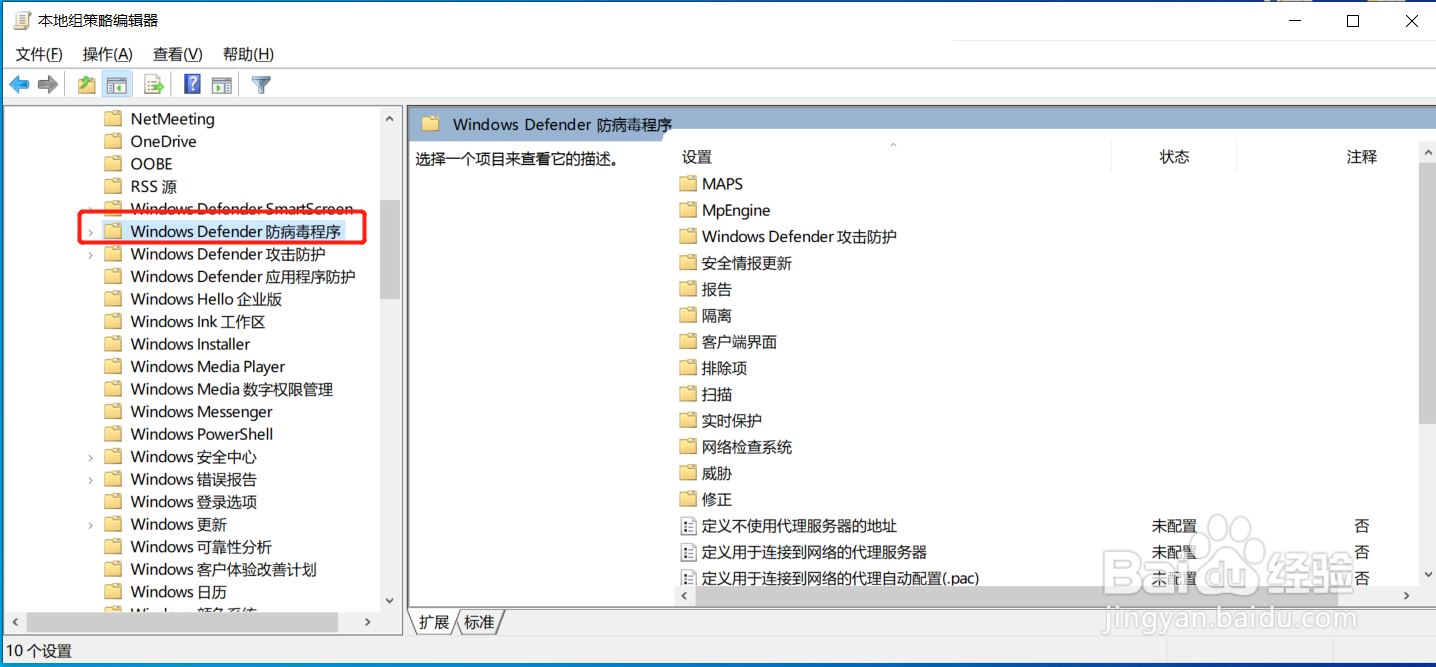Image resolution: width=1436 pixels, height=667 pixels.
Task: Click policy icon for 定义不使用代理服务器的地址
Action: coord(688,526)
